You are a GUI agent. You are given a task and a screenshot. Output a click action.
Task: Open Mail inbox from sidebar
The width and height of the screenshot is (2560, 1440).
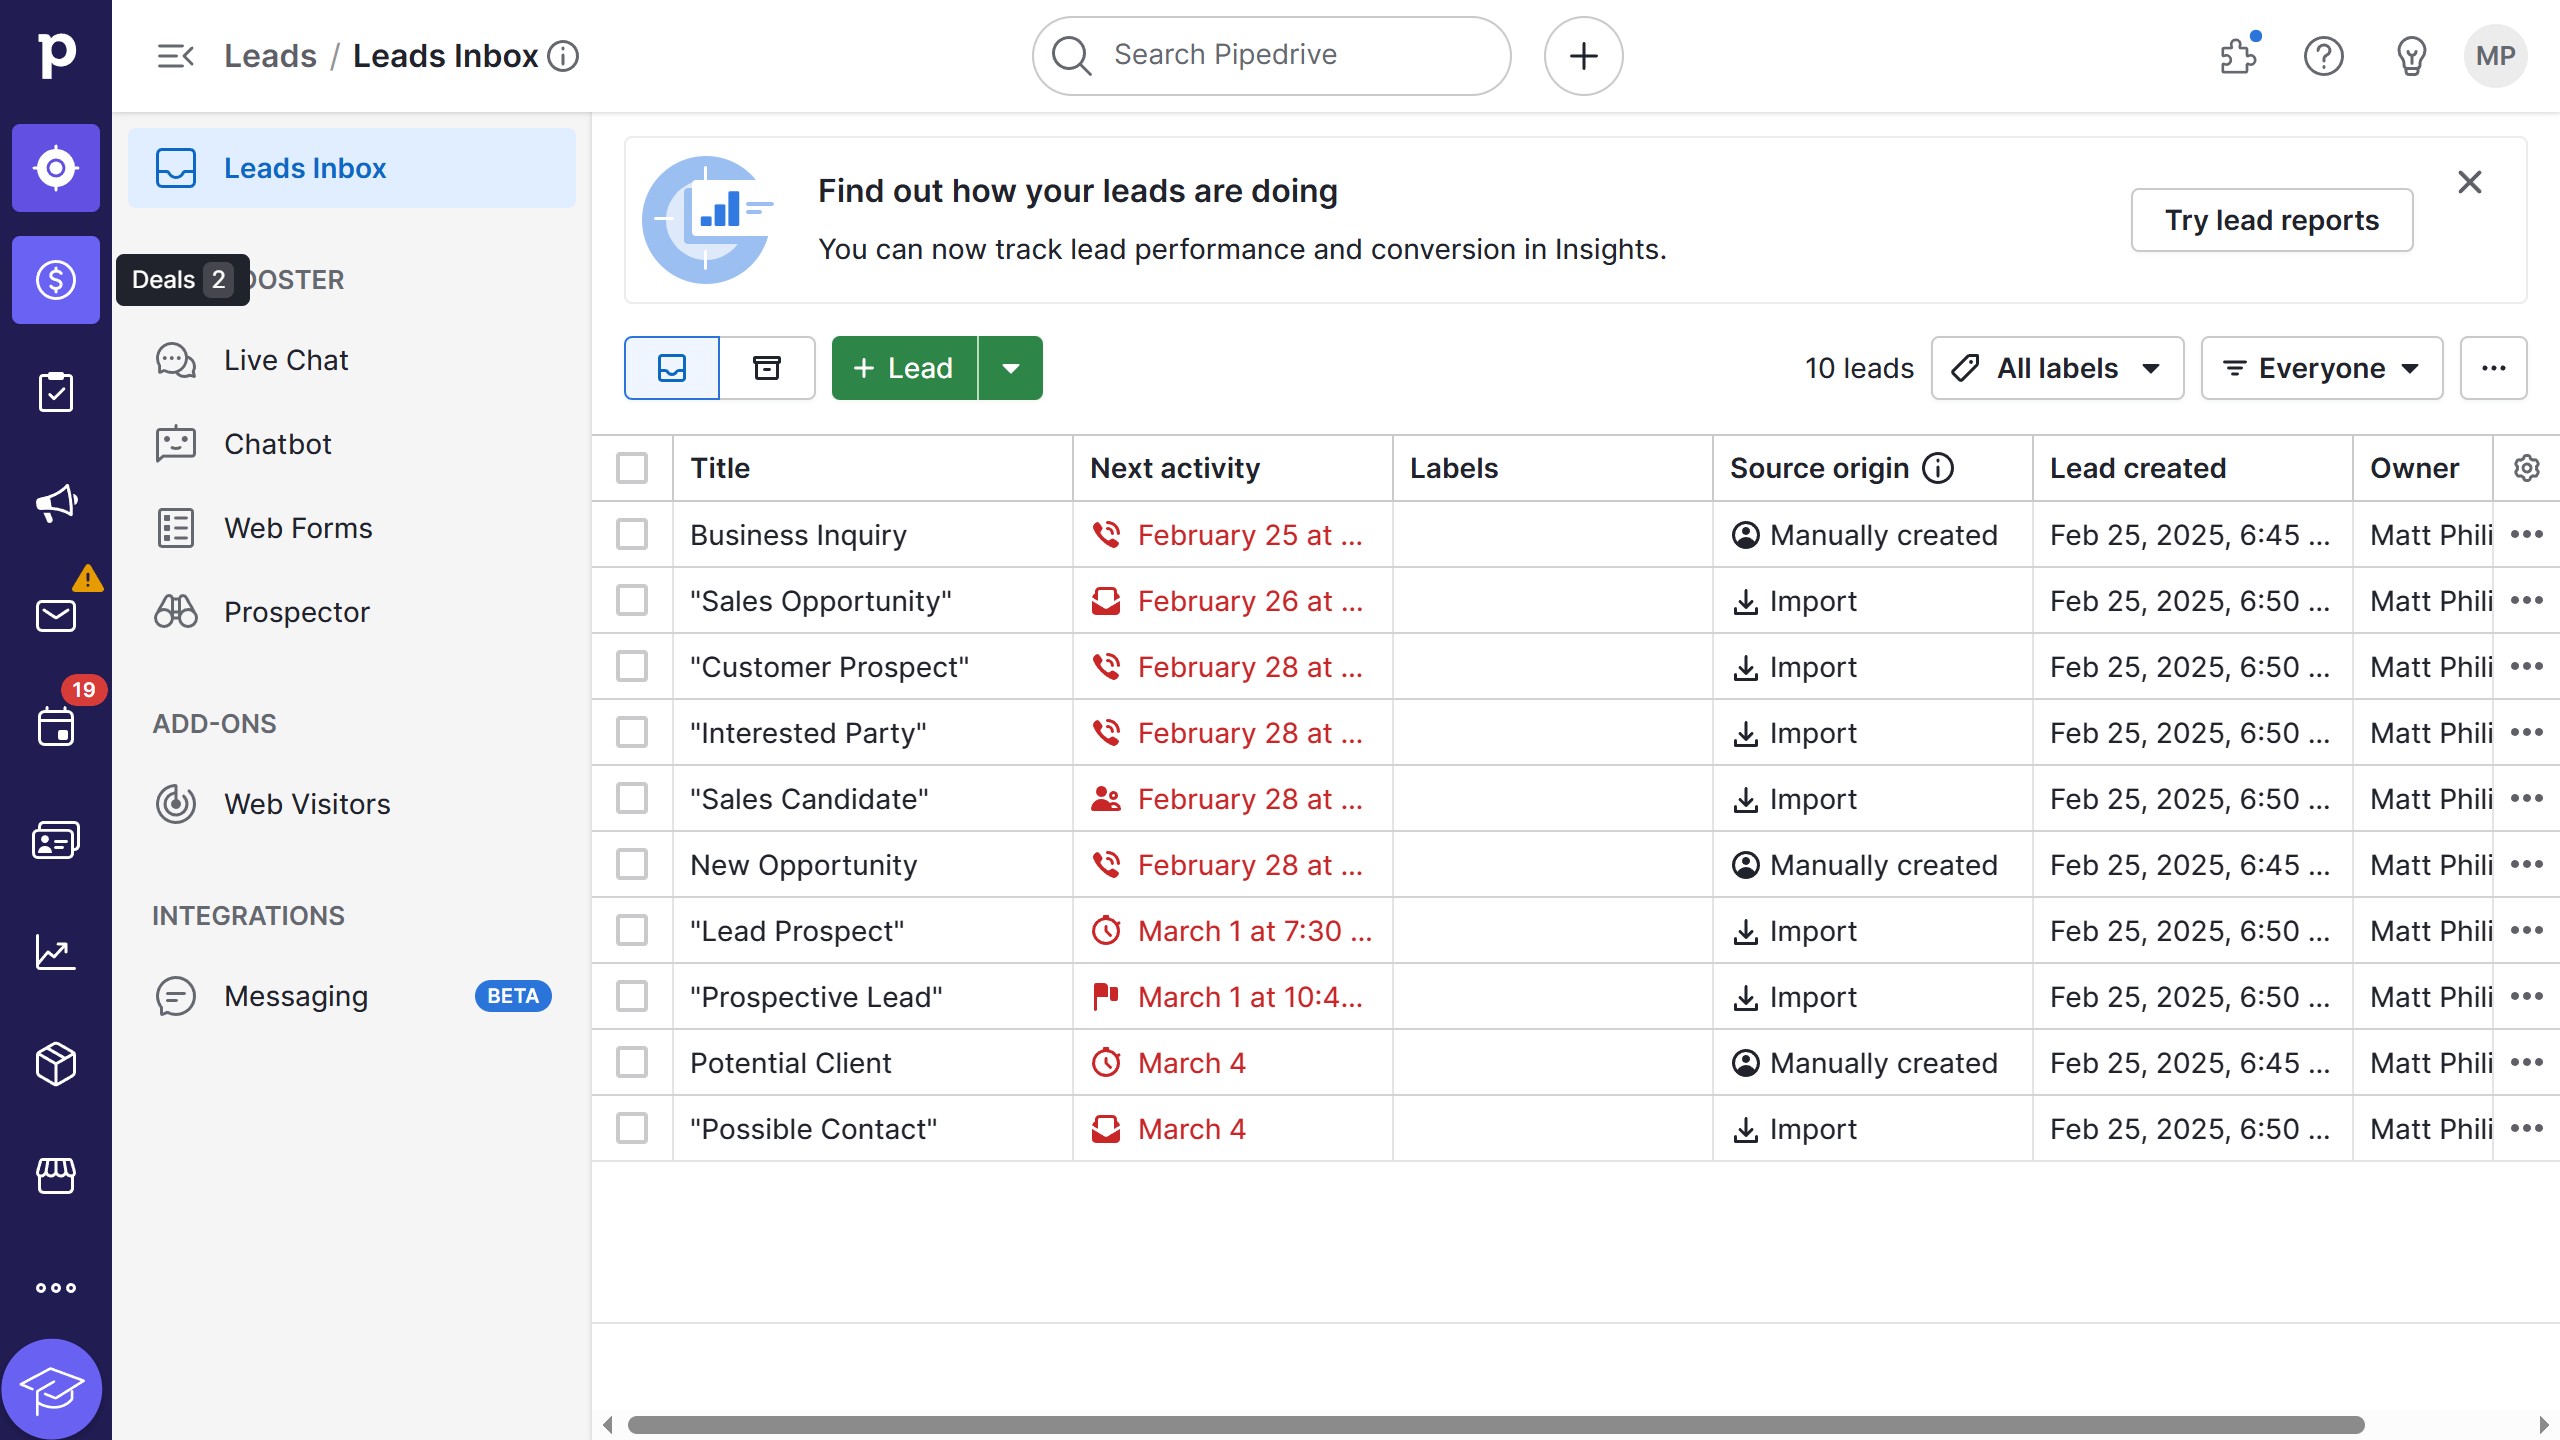point(56,615)
